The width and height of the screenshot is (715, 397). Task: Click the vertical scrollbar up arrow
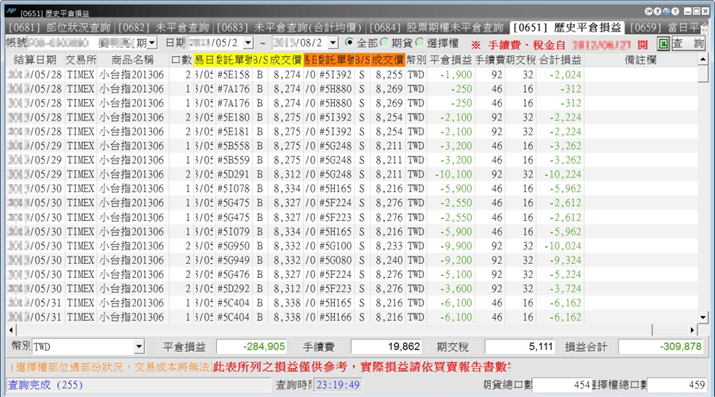pyautogui.click(x=703, y=59)
